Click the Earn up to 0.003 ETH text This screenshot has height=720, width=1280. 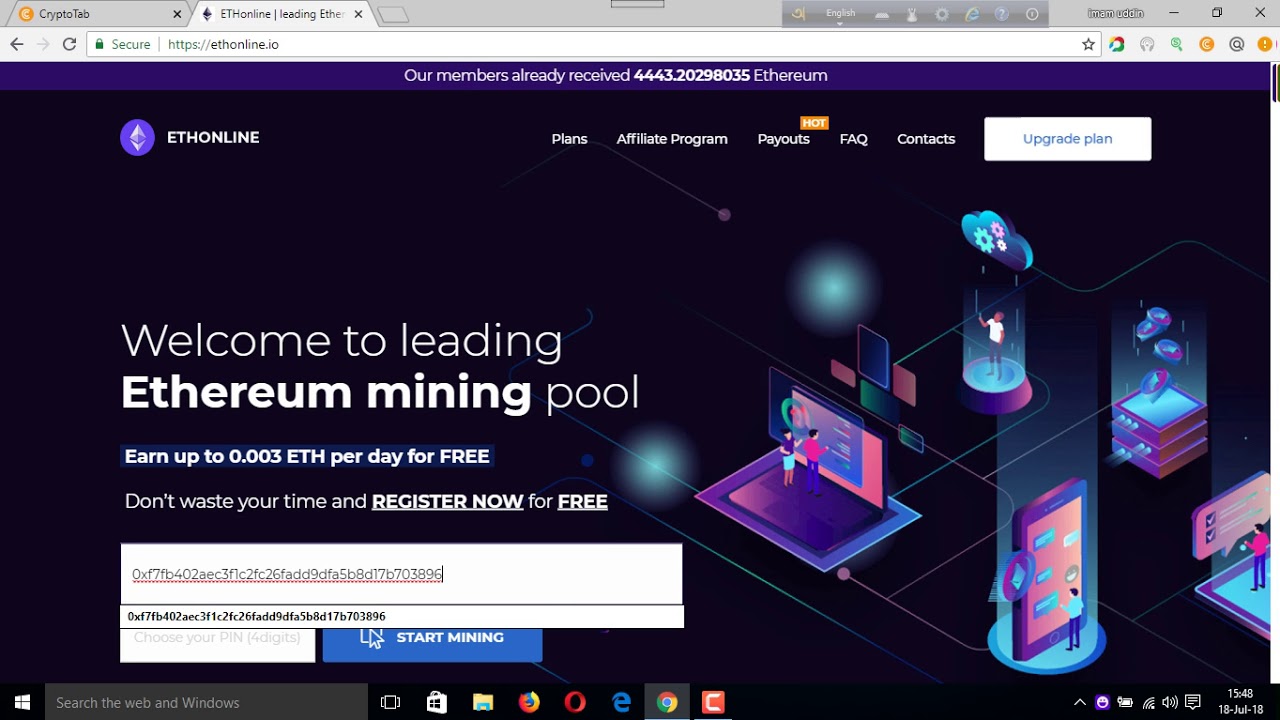point(307,456)
